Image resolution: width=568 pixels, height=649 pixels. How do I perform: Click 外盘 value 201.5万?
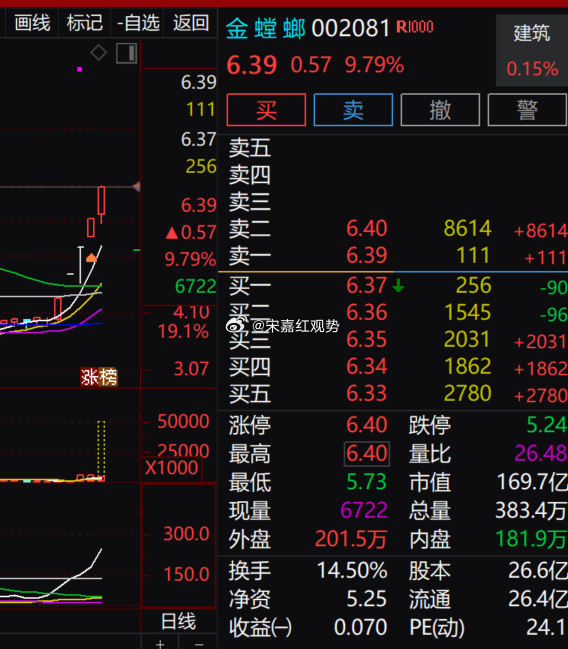pyautogui.click(x=351, y=539)
